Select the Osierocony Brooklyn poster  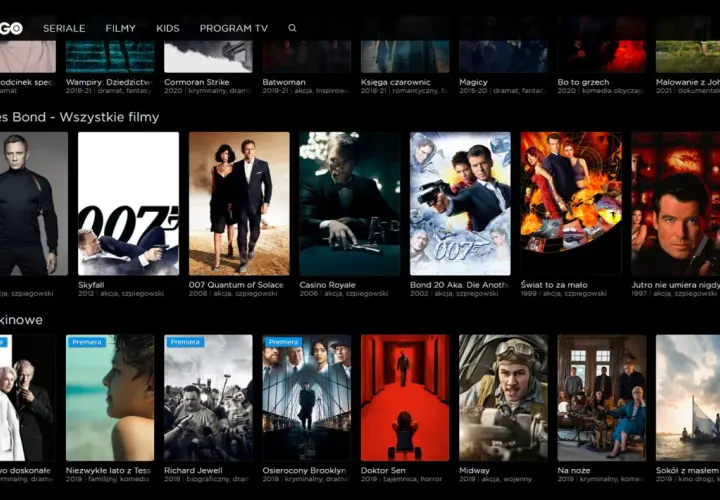(306, 398)
